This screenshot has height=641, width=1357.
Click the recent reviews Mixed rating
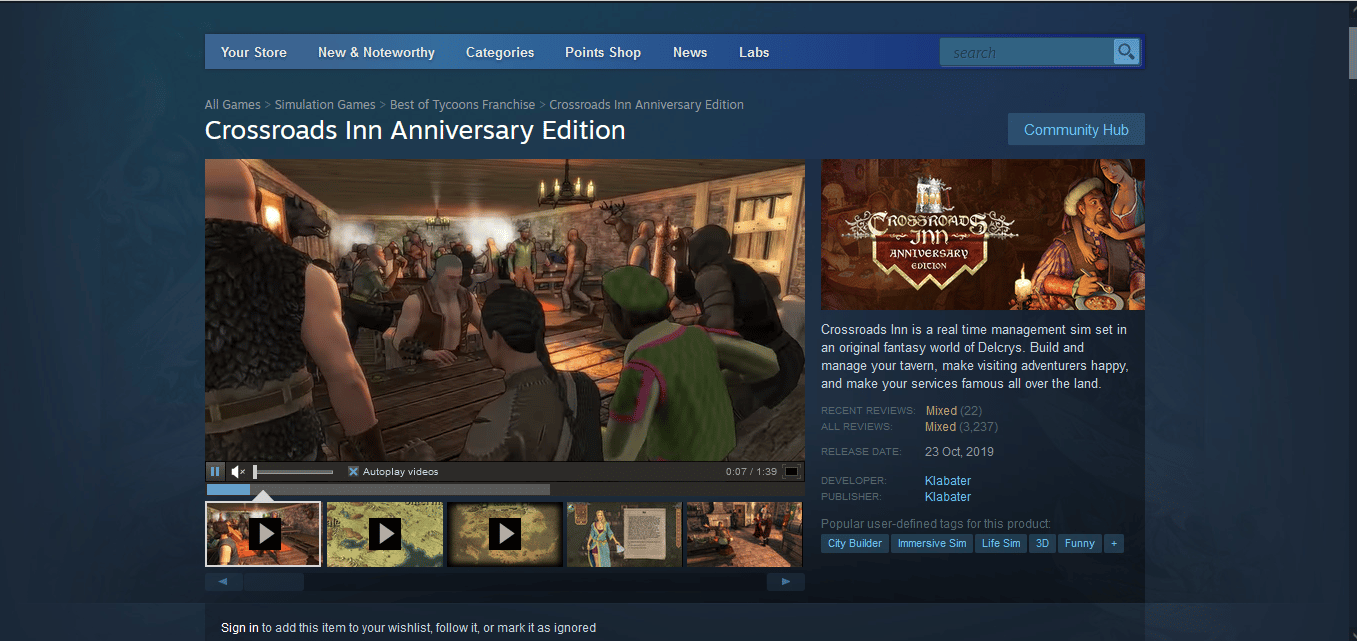click(x=941, y=411)
